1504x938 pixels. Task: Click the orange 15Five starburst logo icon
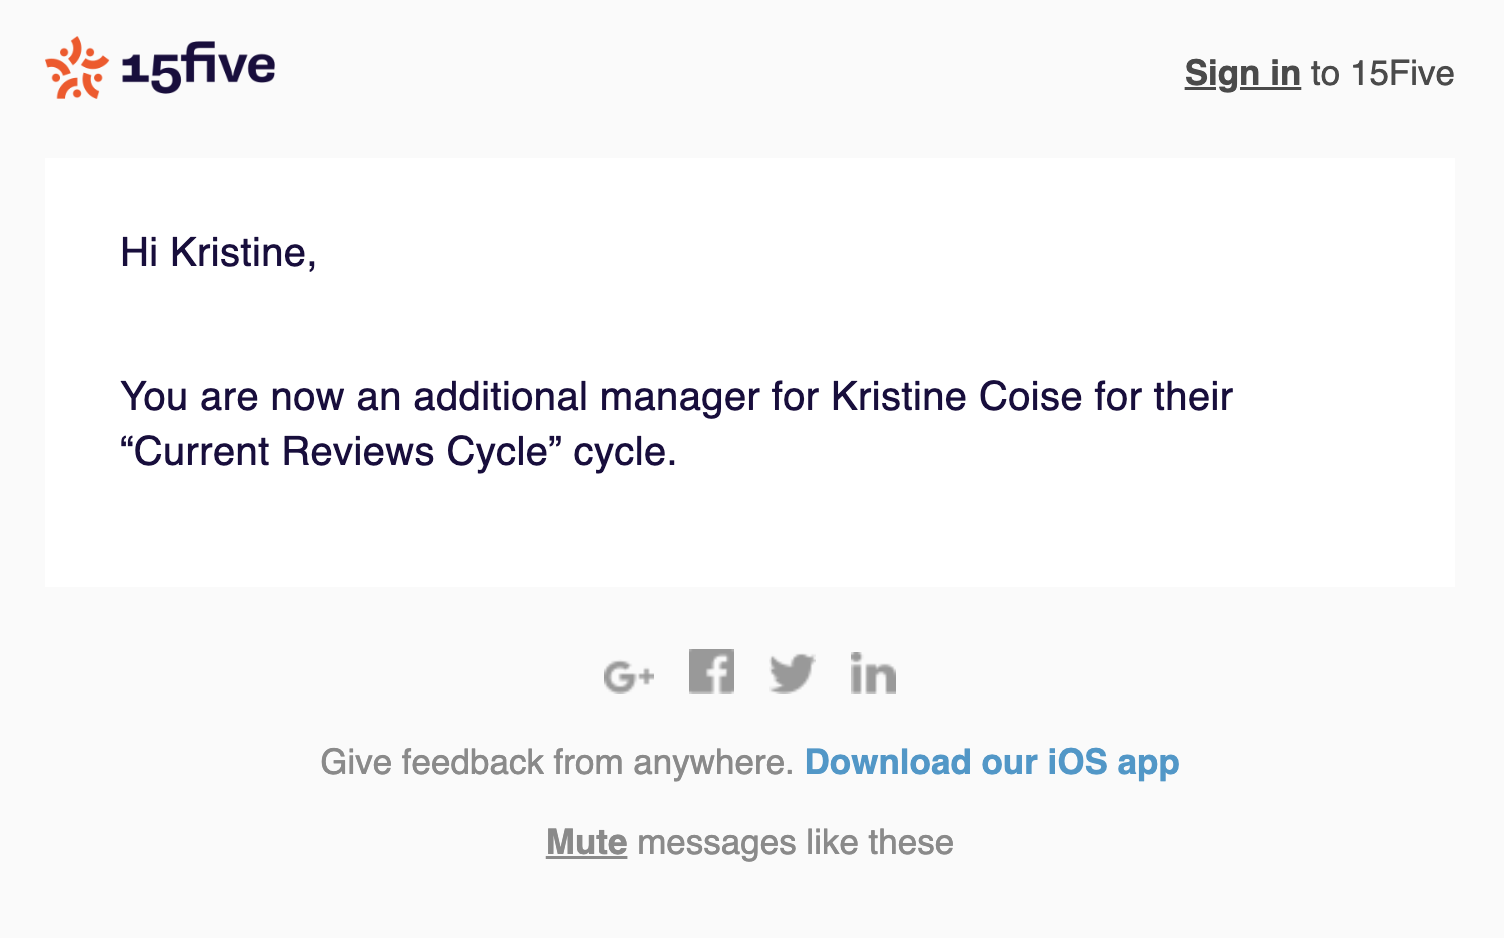(76, 68)
